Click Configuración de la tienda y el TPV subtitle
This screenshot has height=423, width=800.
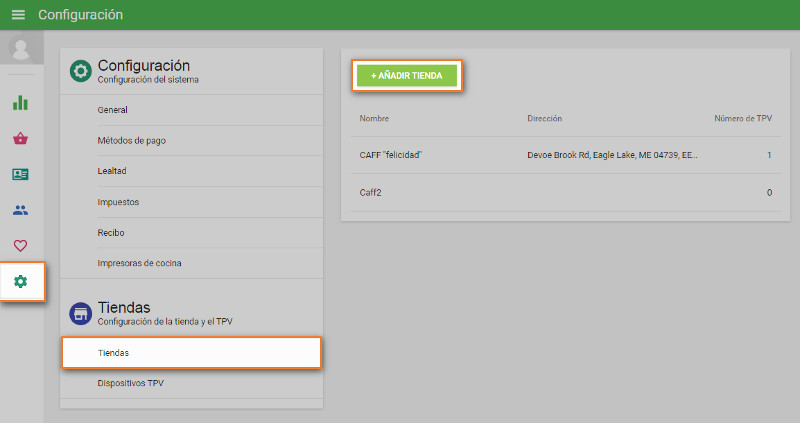point(165,322)
